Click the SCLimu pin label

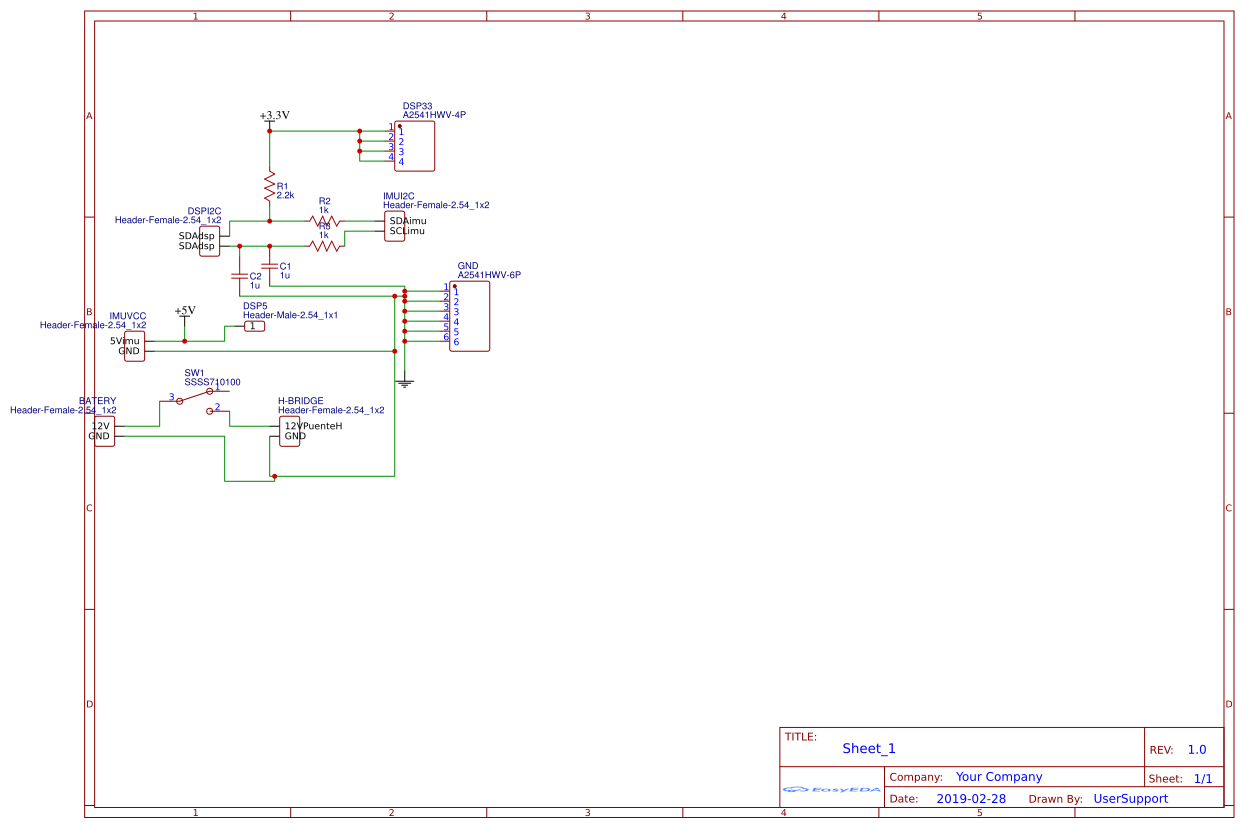[407, 231]
